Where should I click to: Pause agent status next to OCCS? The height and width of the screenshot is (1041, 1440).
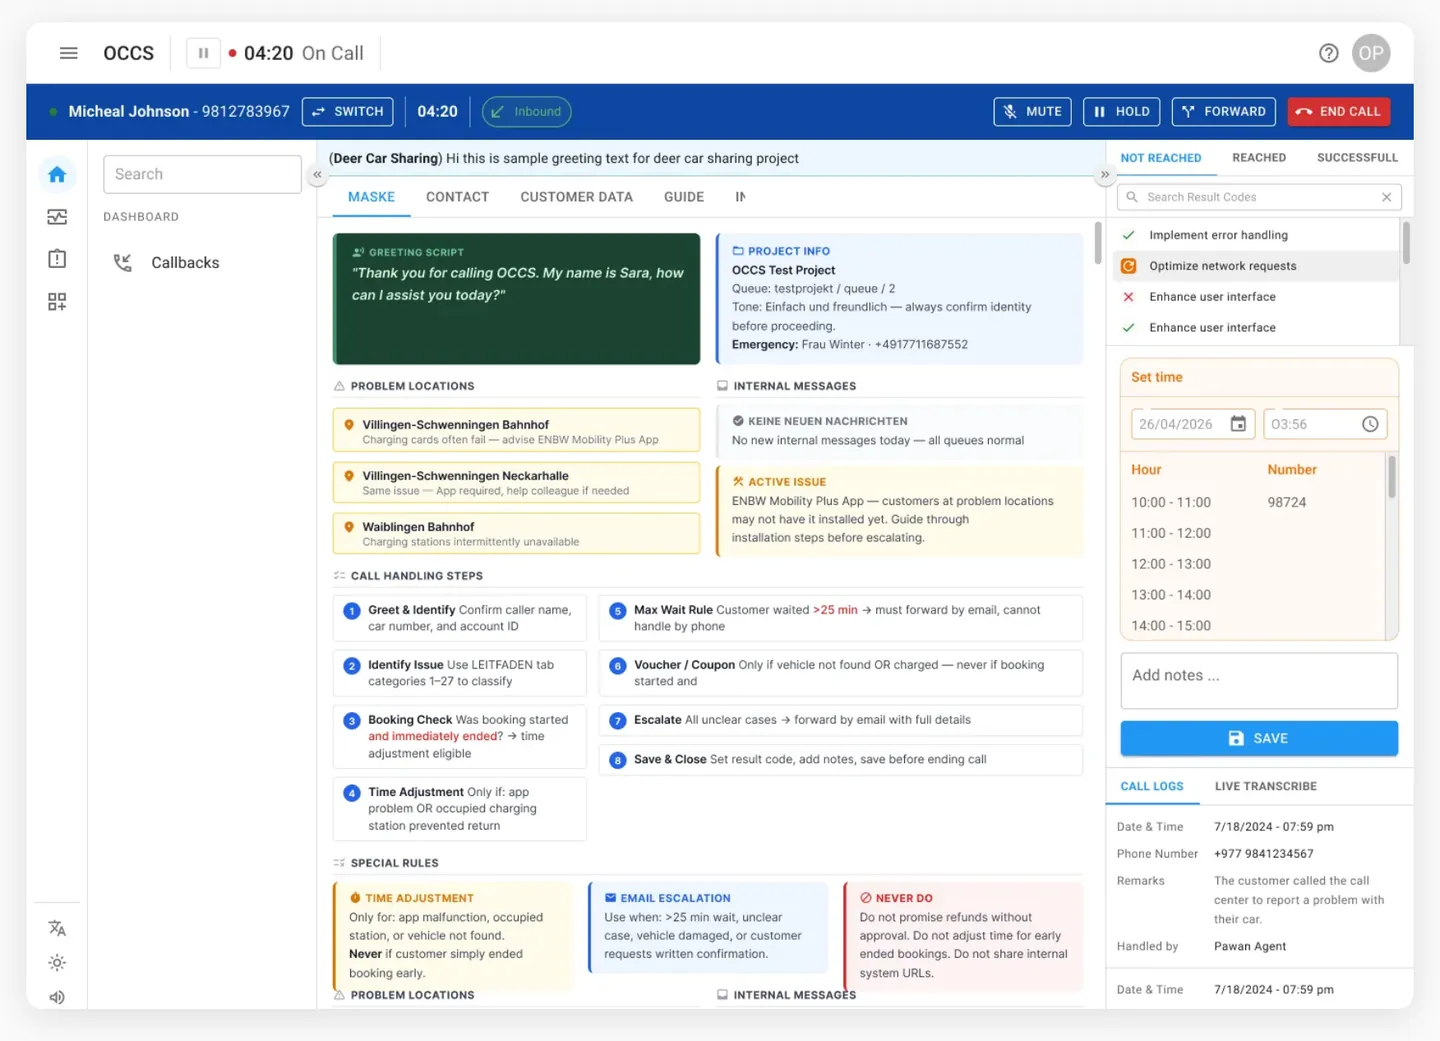(203, 53)
